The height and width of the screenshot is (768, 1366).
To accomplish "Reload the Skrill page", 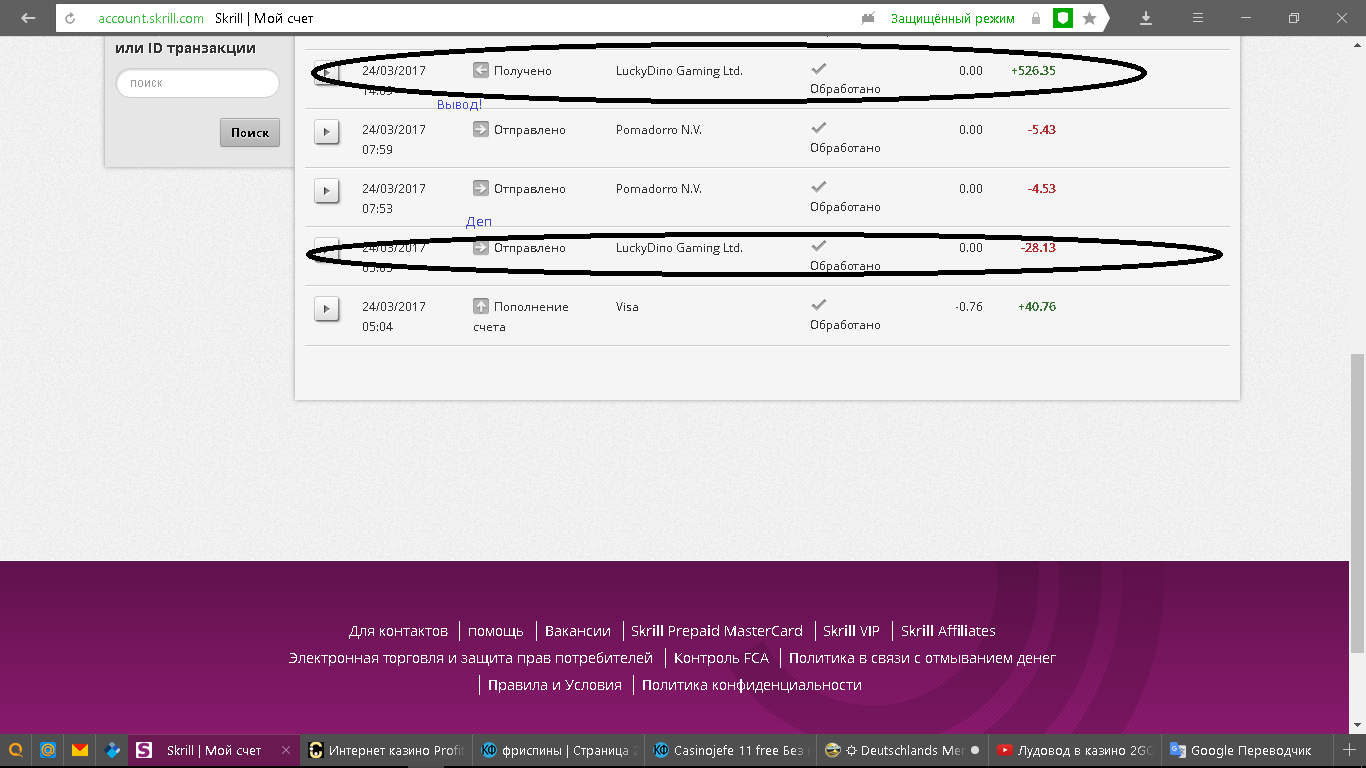I will pyautogui.click(x=70, y=18).
